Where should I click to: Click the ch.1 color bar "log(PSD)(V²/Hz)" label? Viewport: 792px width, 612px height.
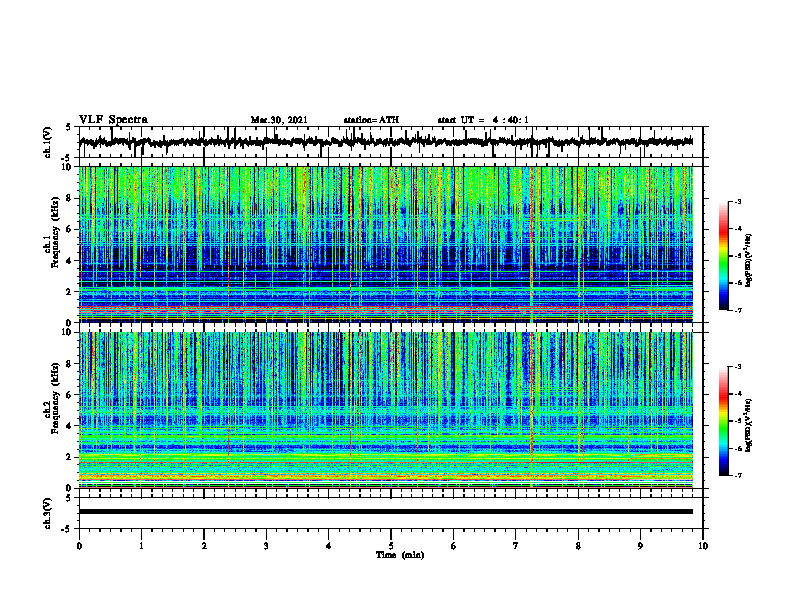coord(749,260)
